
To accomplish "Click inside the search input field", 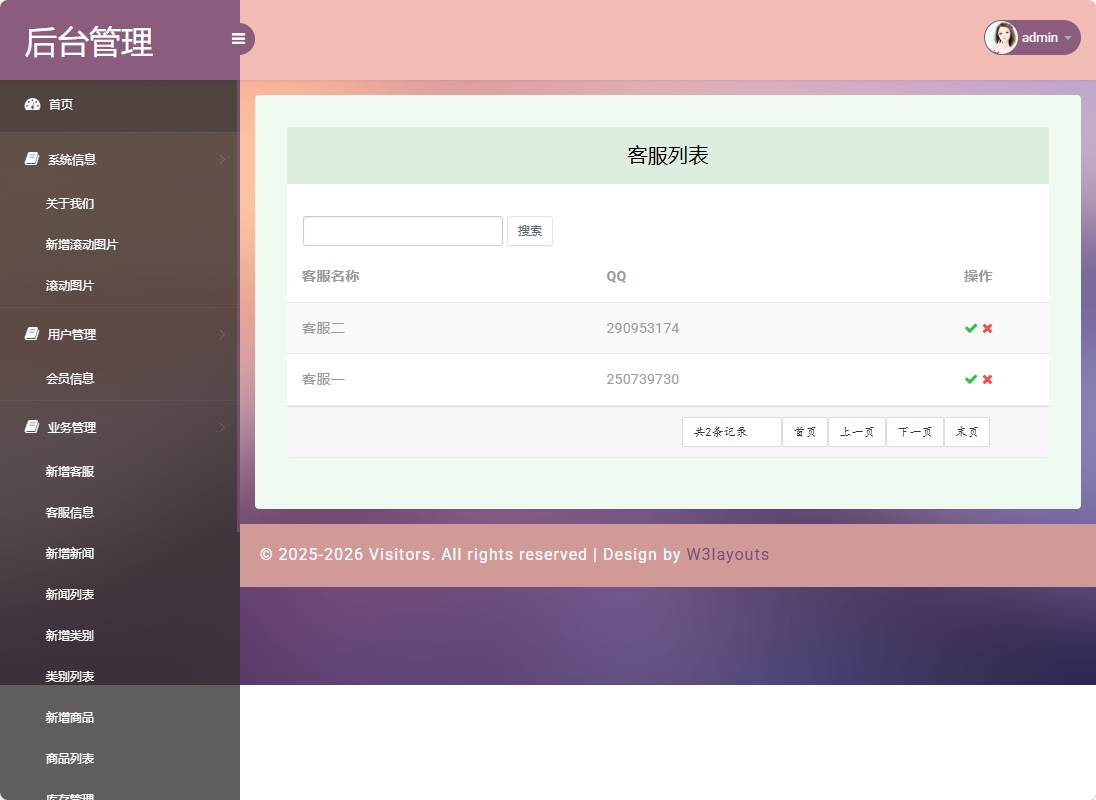I will (x=402, y=231).
